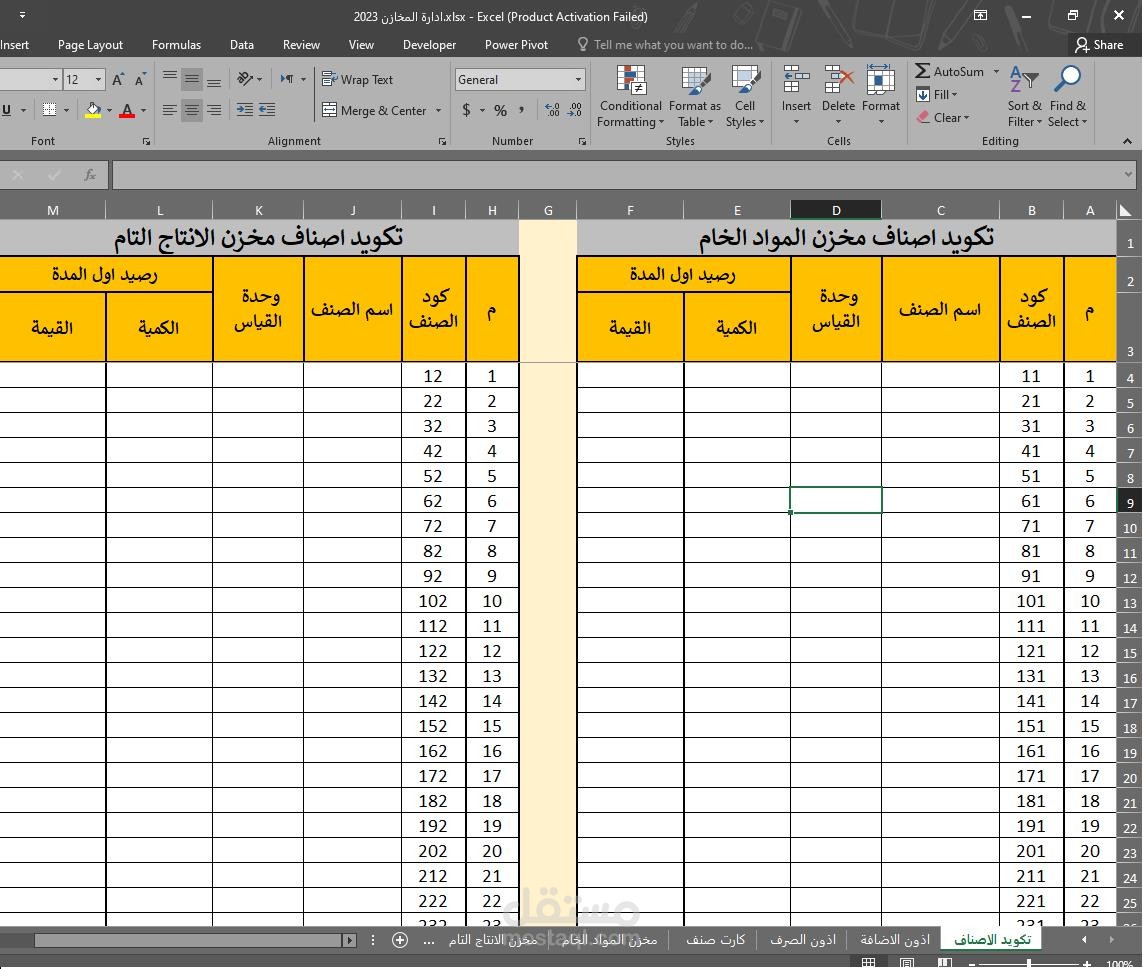Click the Select All corner triangle

pos(1126,211)
